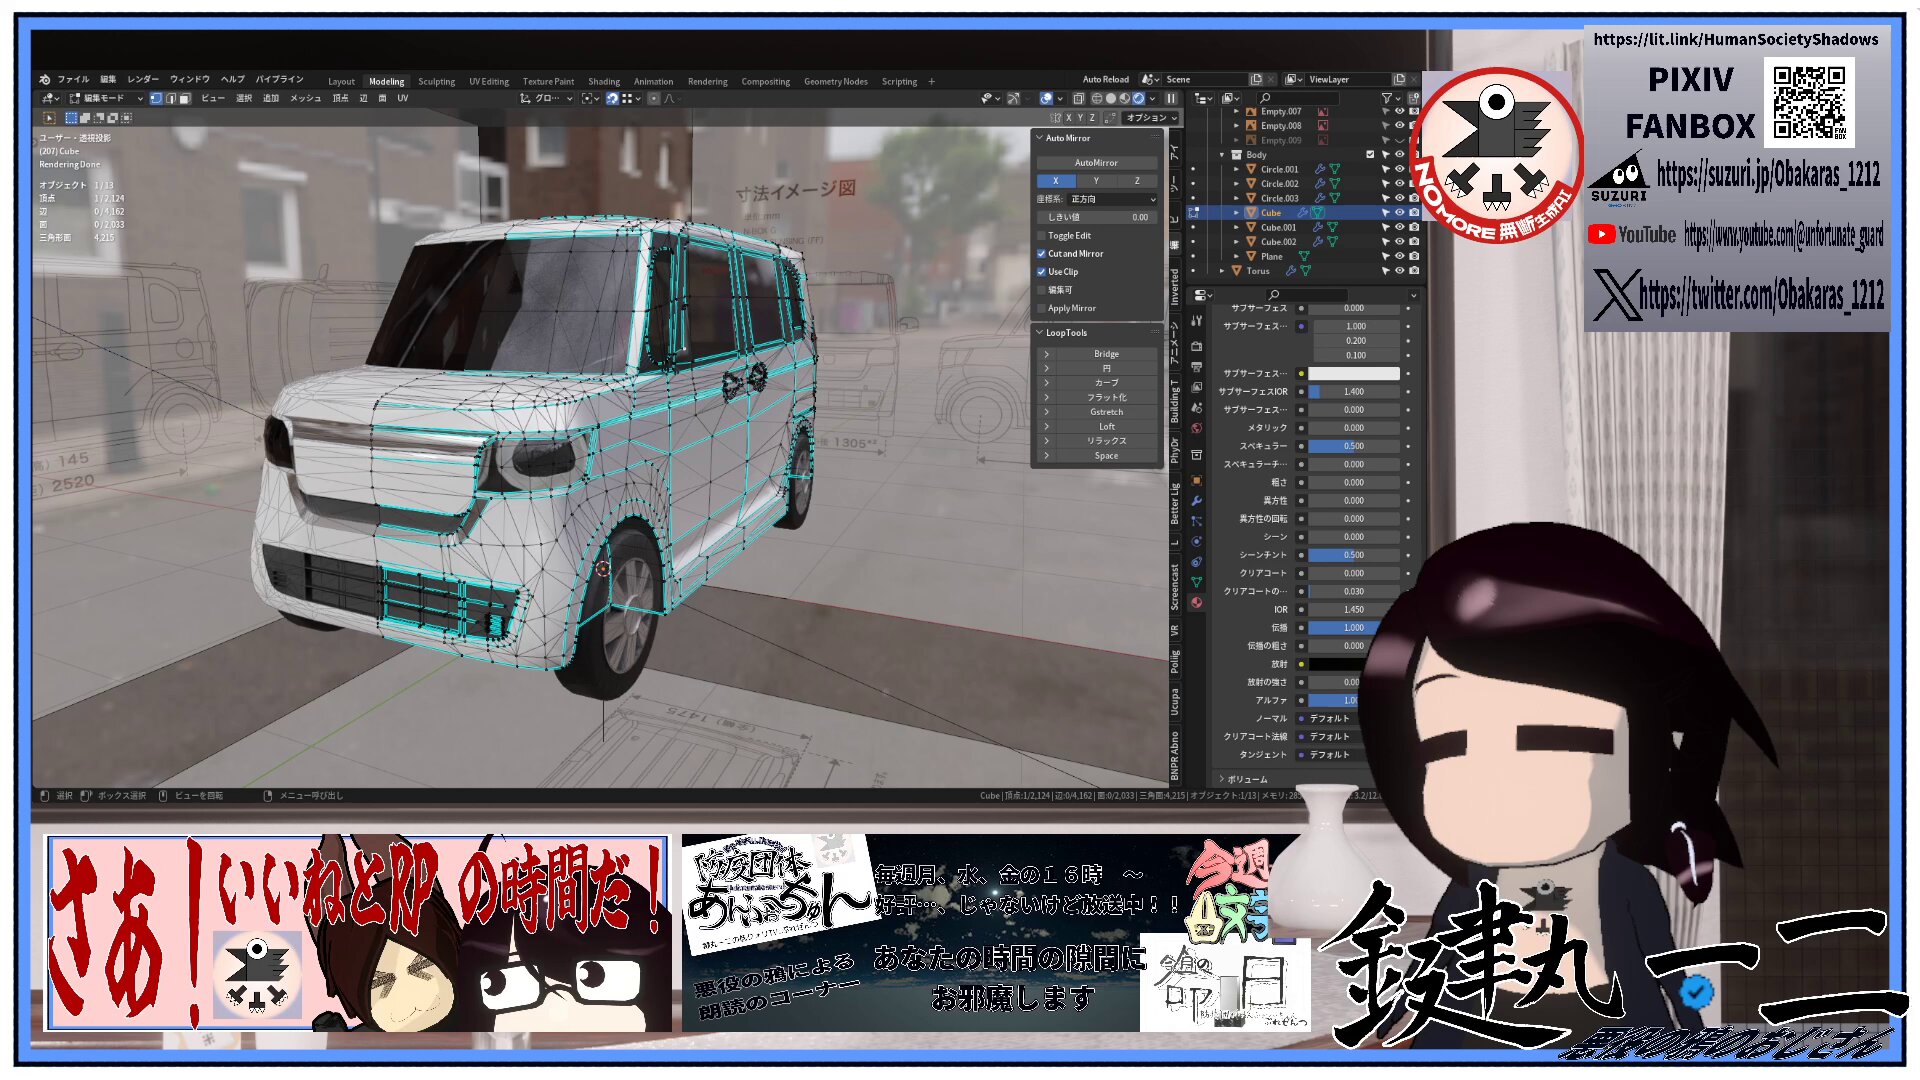This screenshot has width=1920, height=1080.
Task: Select face select mode icon
Action: (184, 98)
